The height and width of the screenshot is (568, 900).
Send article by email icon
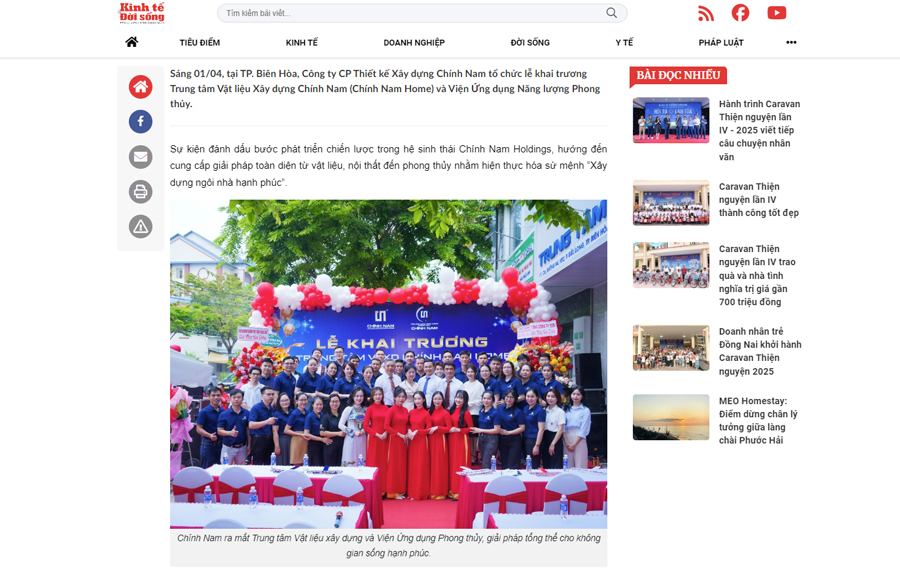tap(141, 157)
